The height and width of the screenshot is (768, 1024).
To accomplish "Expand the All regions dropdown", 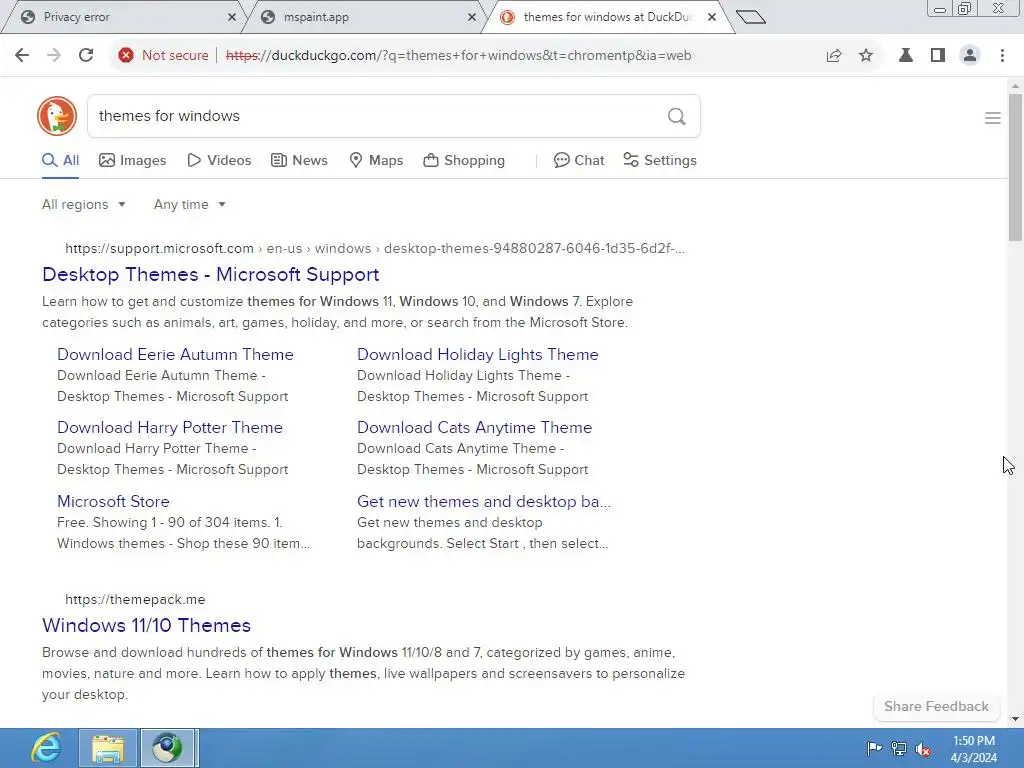I will (84, 204).
